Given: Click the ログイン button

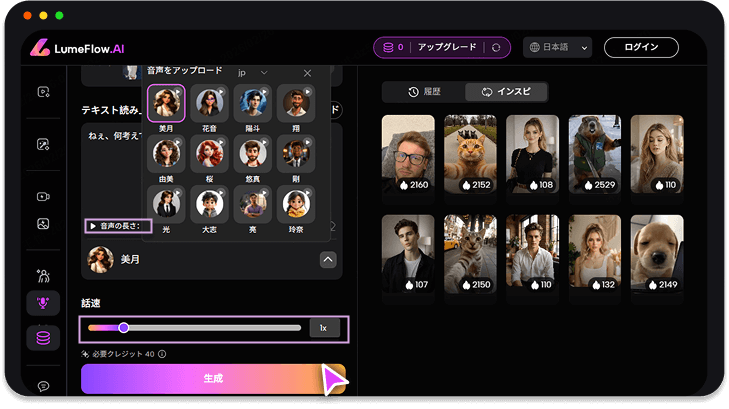Looking at the screenshot, I should pyautogui.click(x=641, y=47).
